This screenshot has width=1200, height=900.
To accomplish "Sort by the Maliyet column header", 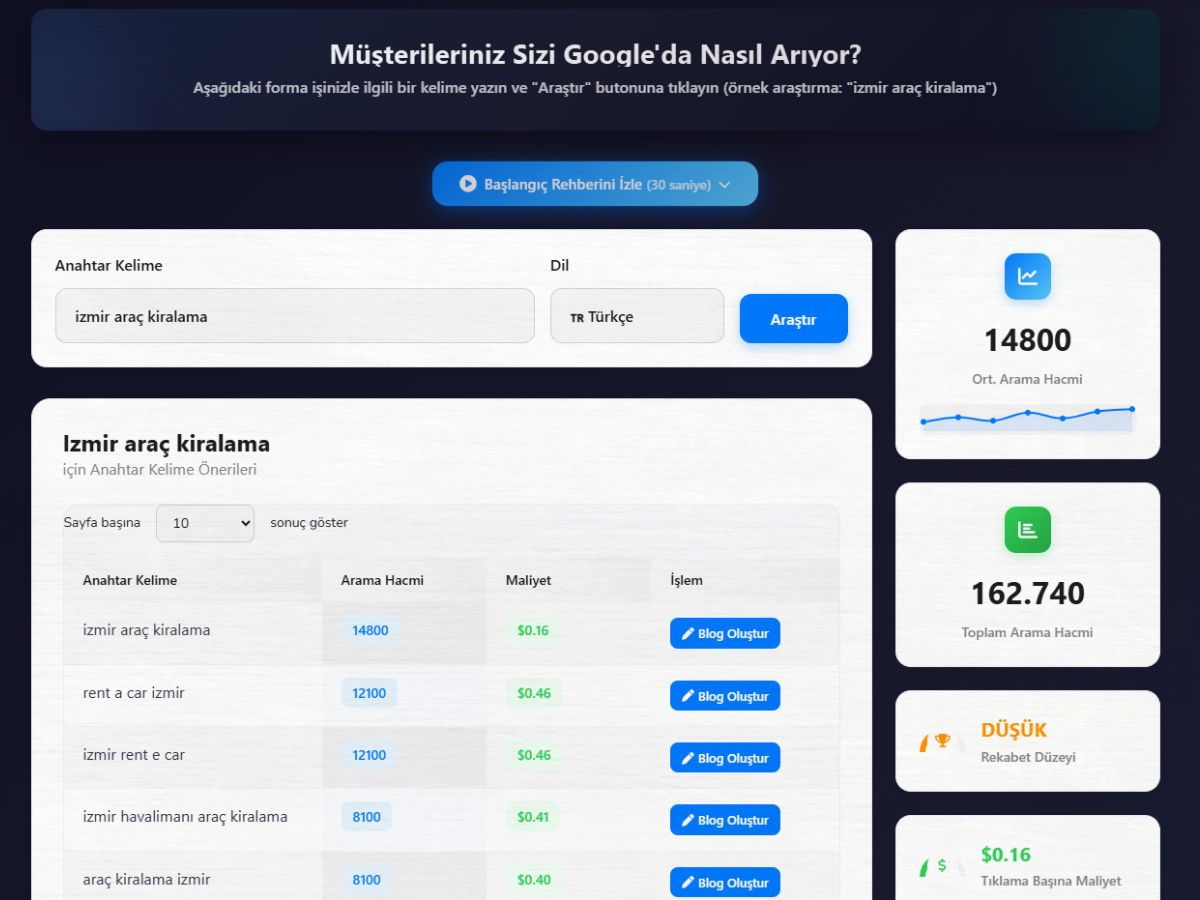I will tap(528, 580).
